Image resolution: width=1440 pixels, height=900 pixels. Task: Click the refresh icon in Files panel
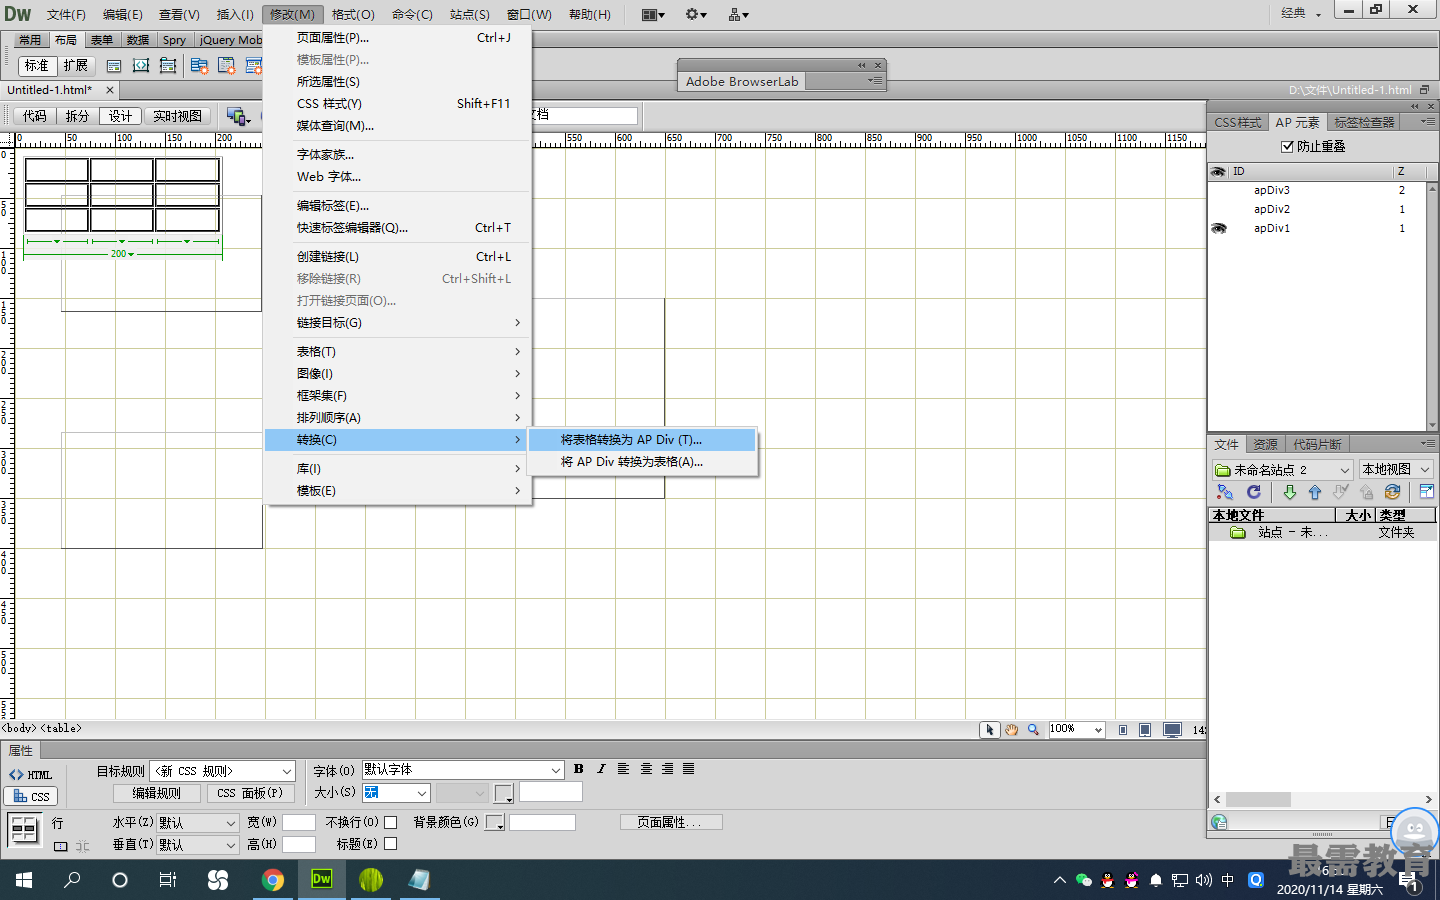coord(1254,492)
